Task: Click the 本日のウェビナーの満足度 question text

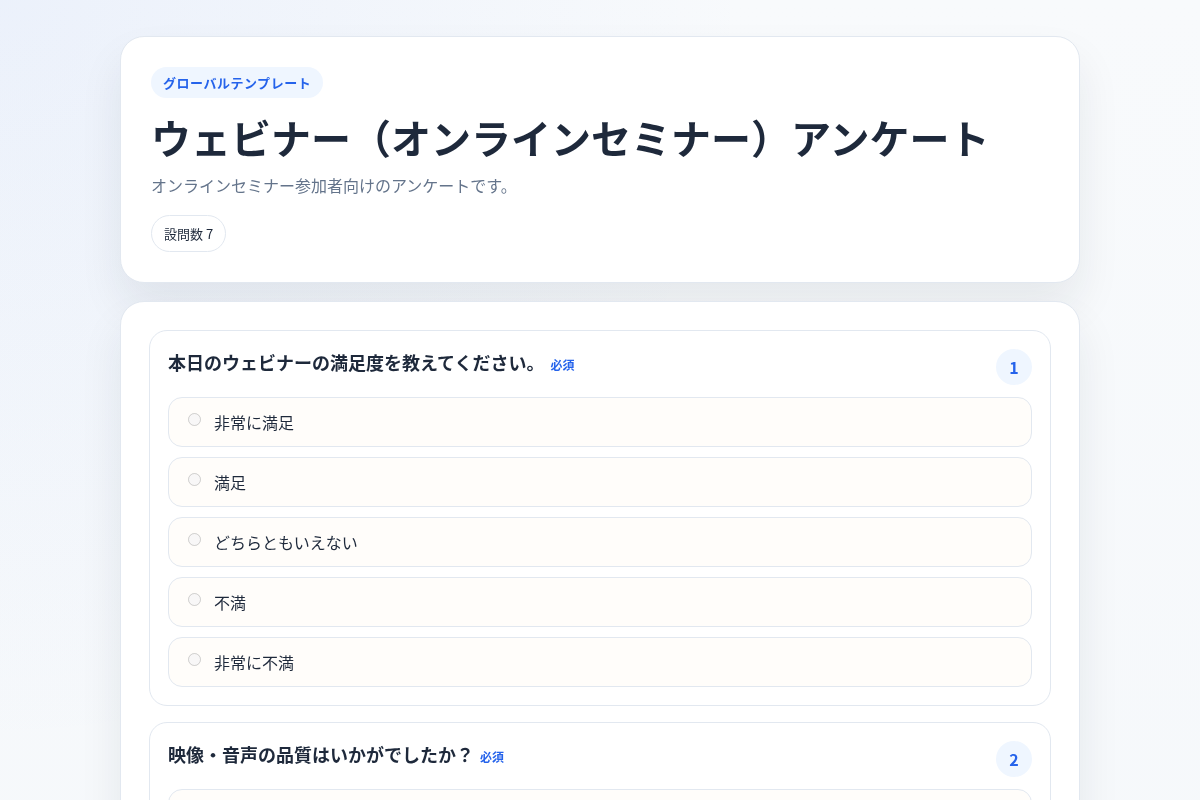Action: (x=354, y=363)
